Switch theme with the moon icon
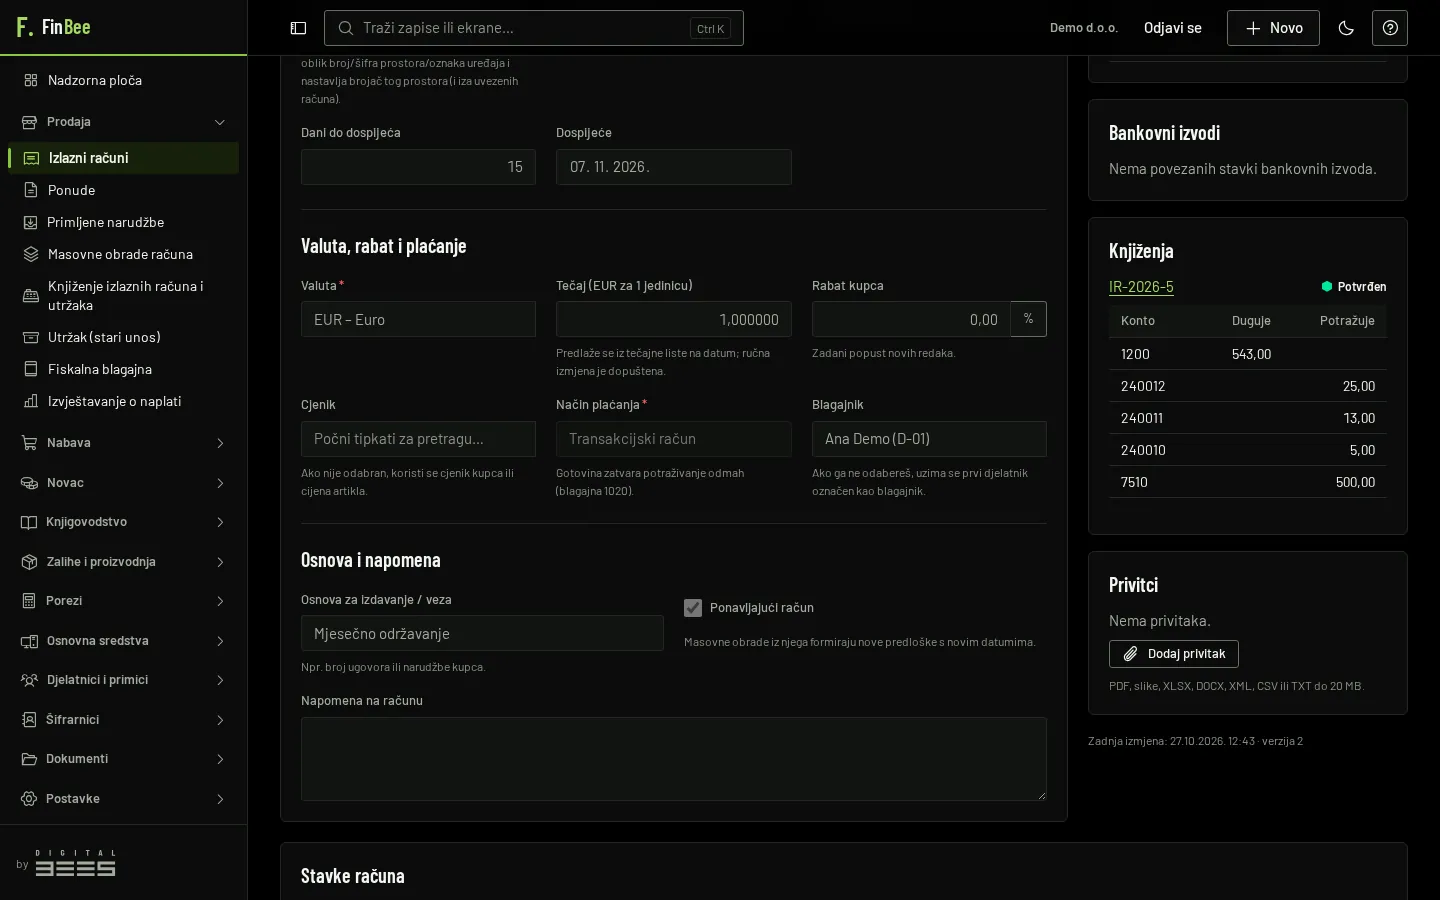The image size is (1440, 900). click(1346, 28)
